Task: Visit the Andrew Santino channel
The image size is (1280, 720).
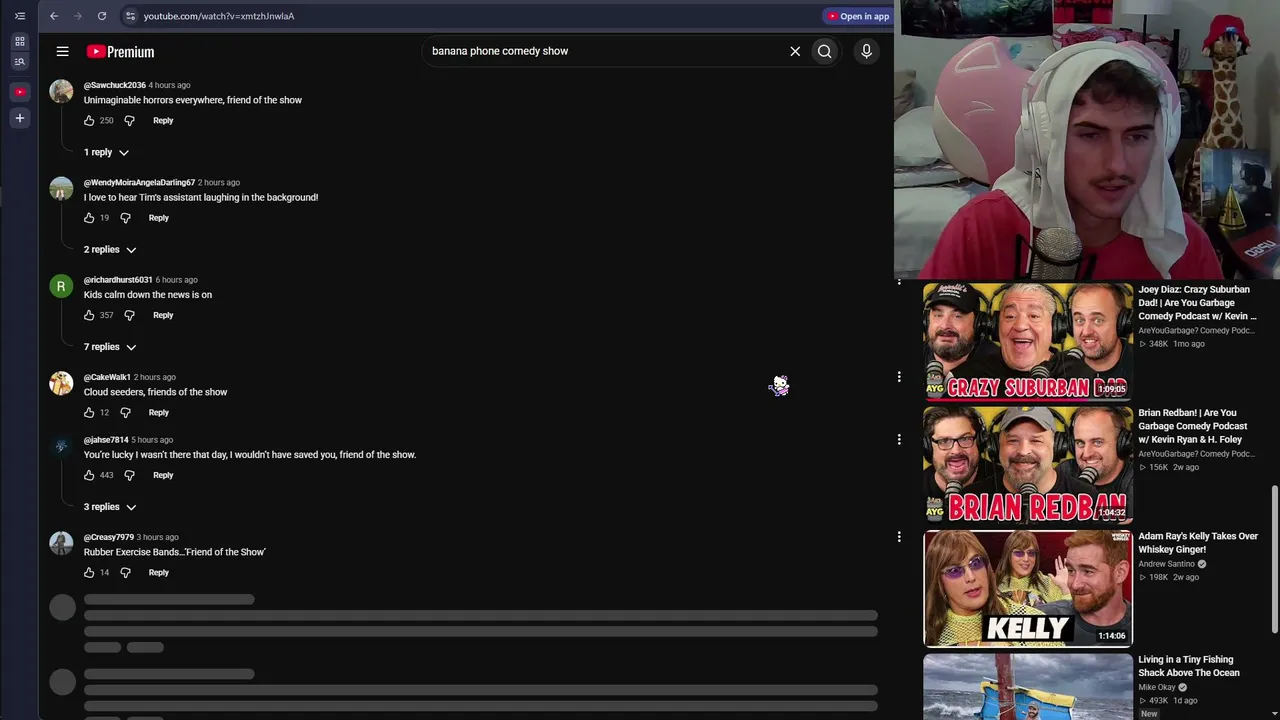Action: click(x=1166, y=564)
